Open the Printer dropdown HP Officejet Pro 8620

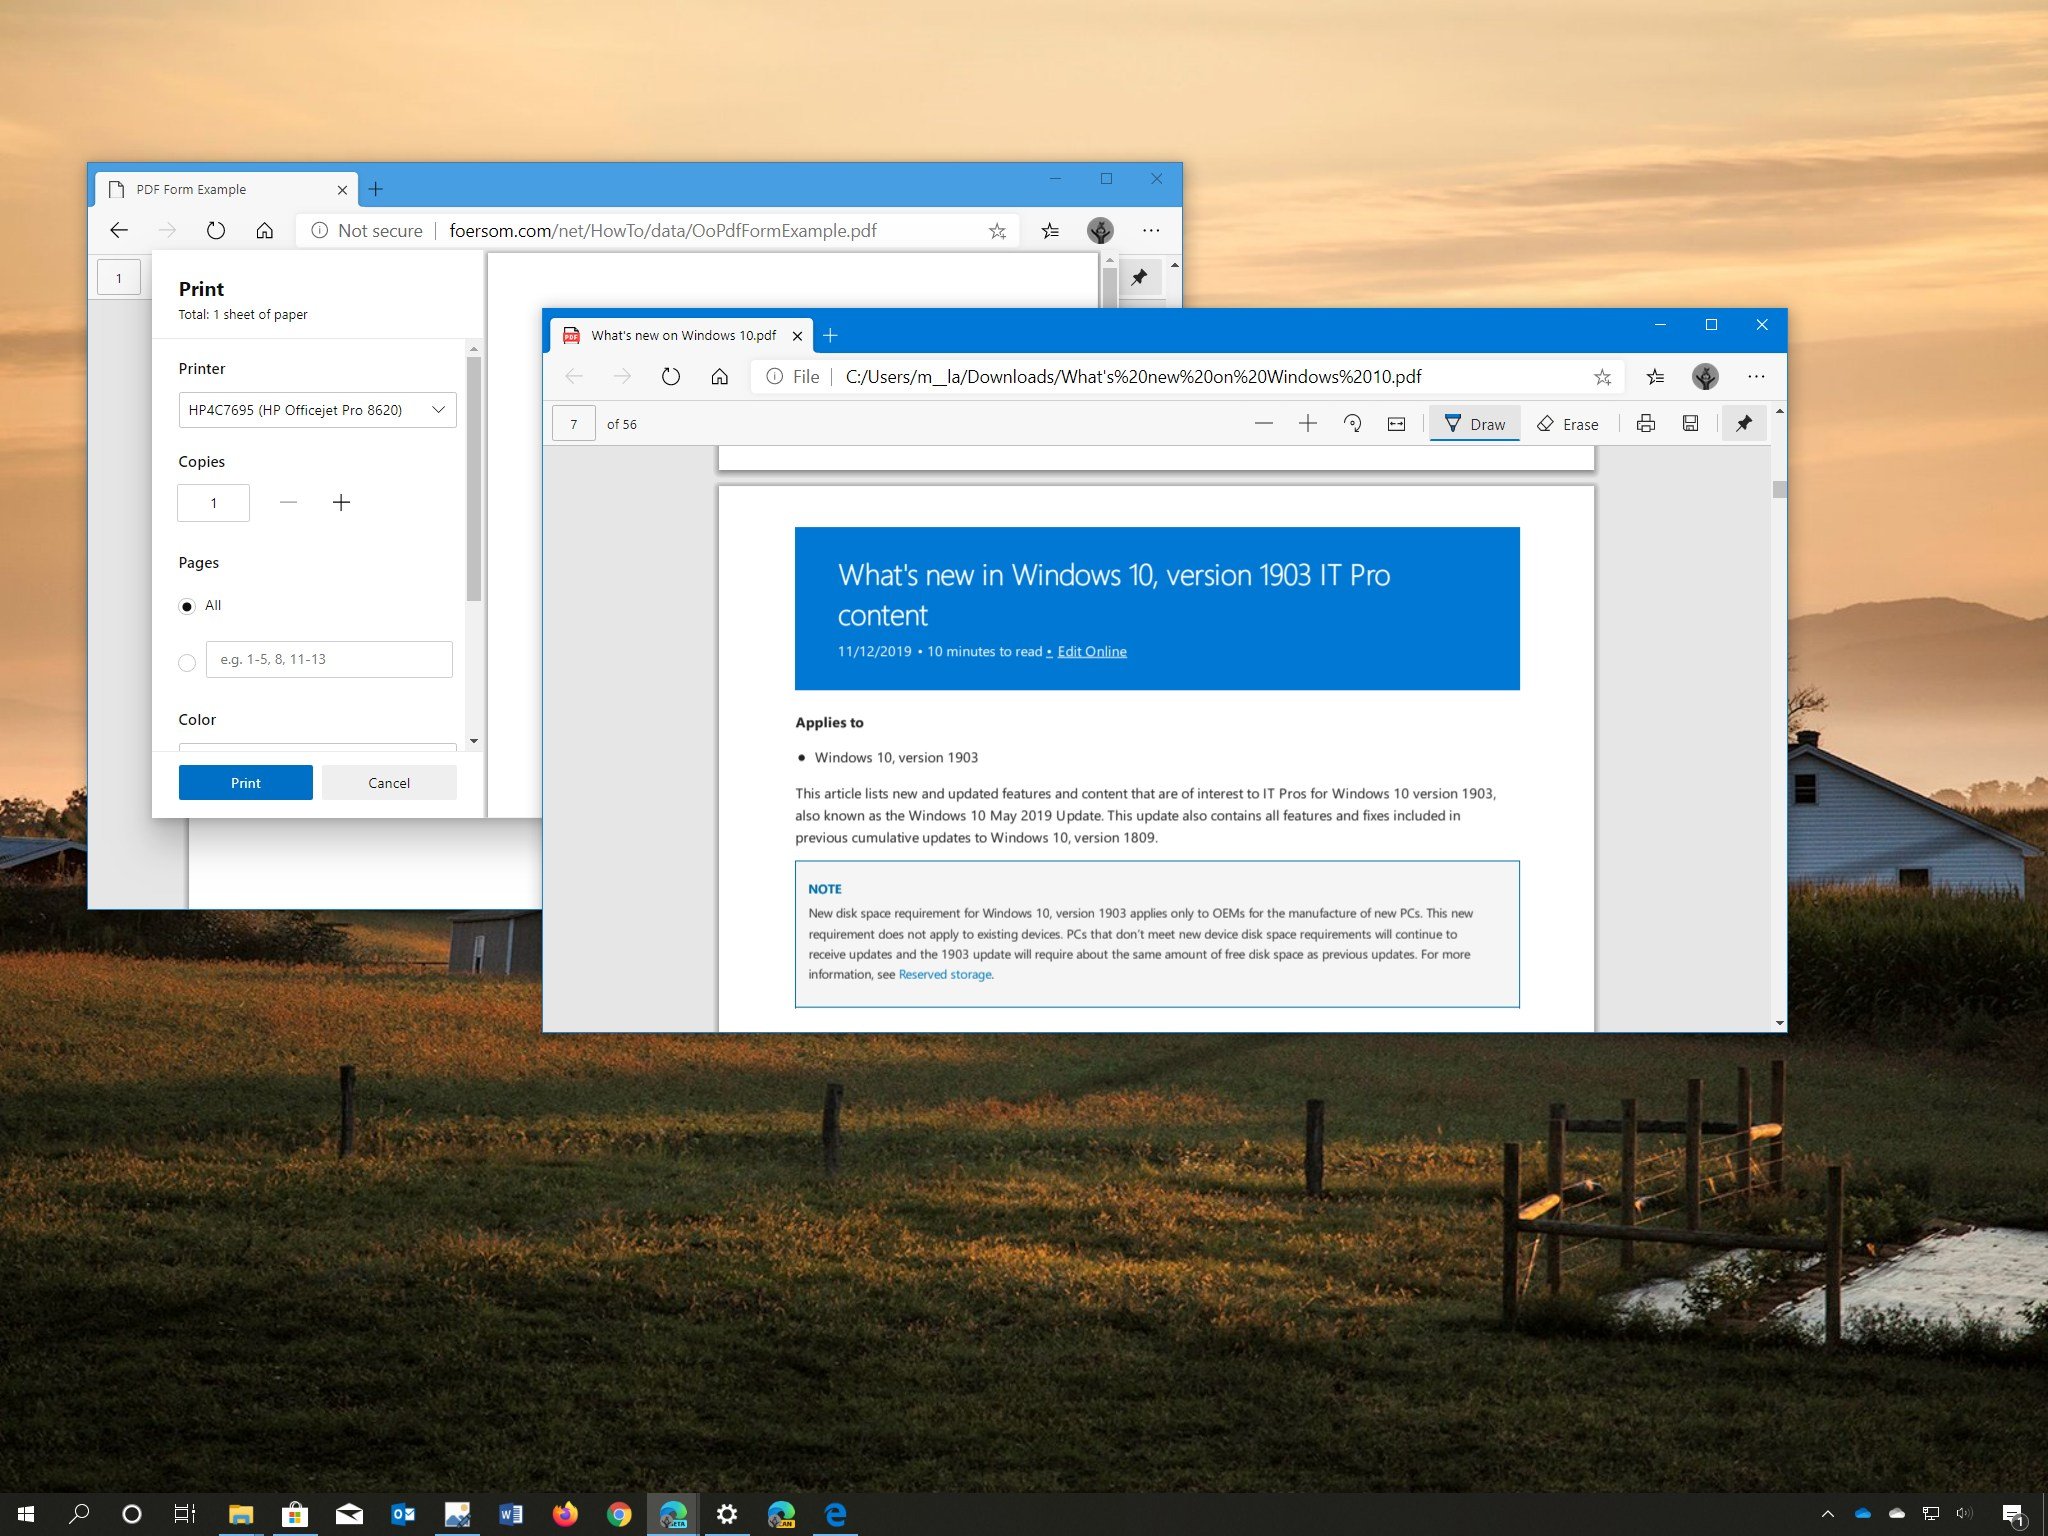click(317, 410)
